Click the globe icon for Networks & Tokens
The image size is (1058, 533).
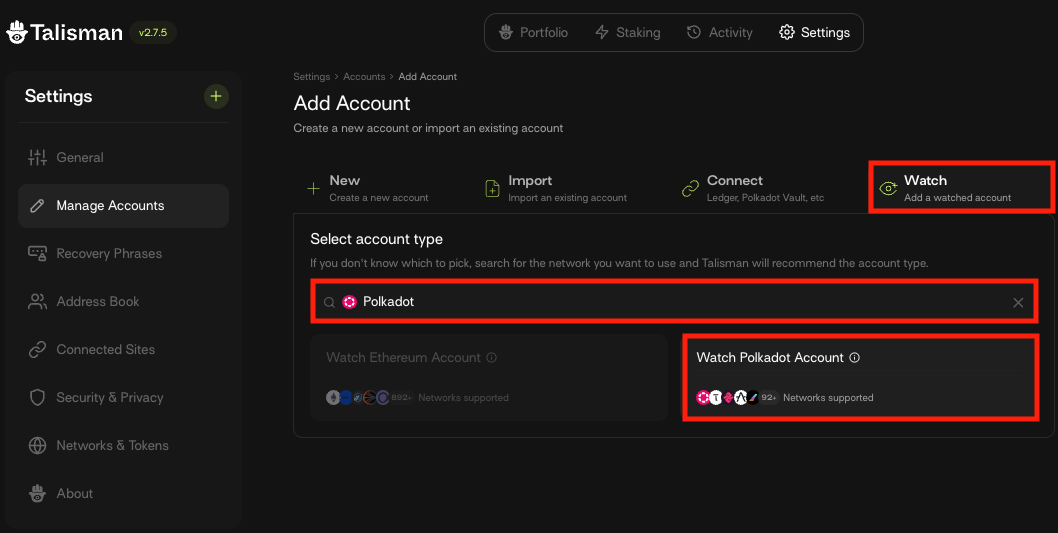[37, 445]
